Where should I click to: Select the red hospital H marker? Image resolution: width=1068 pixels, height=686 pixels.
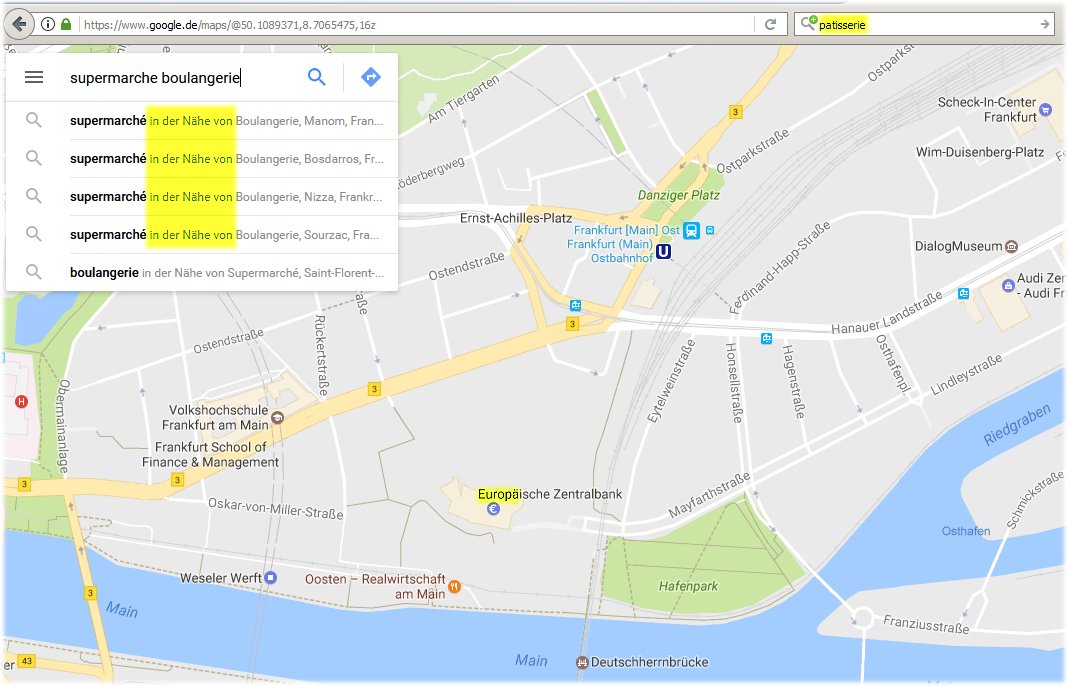[x=21, y=401]
